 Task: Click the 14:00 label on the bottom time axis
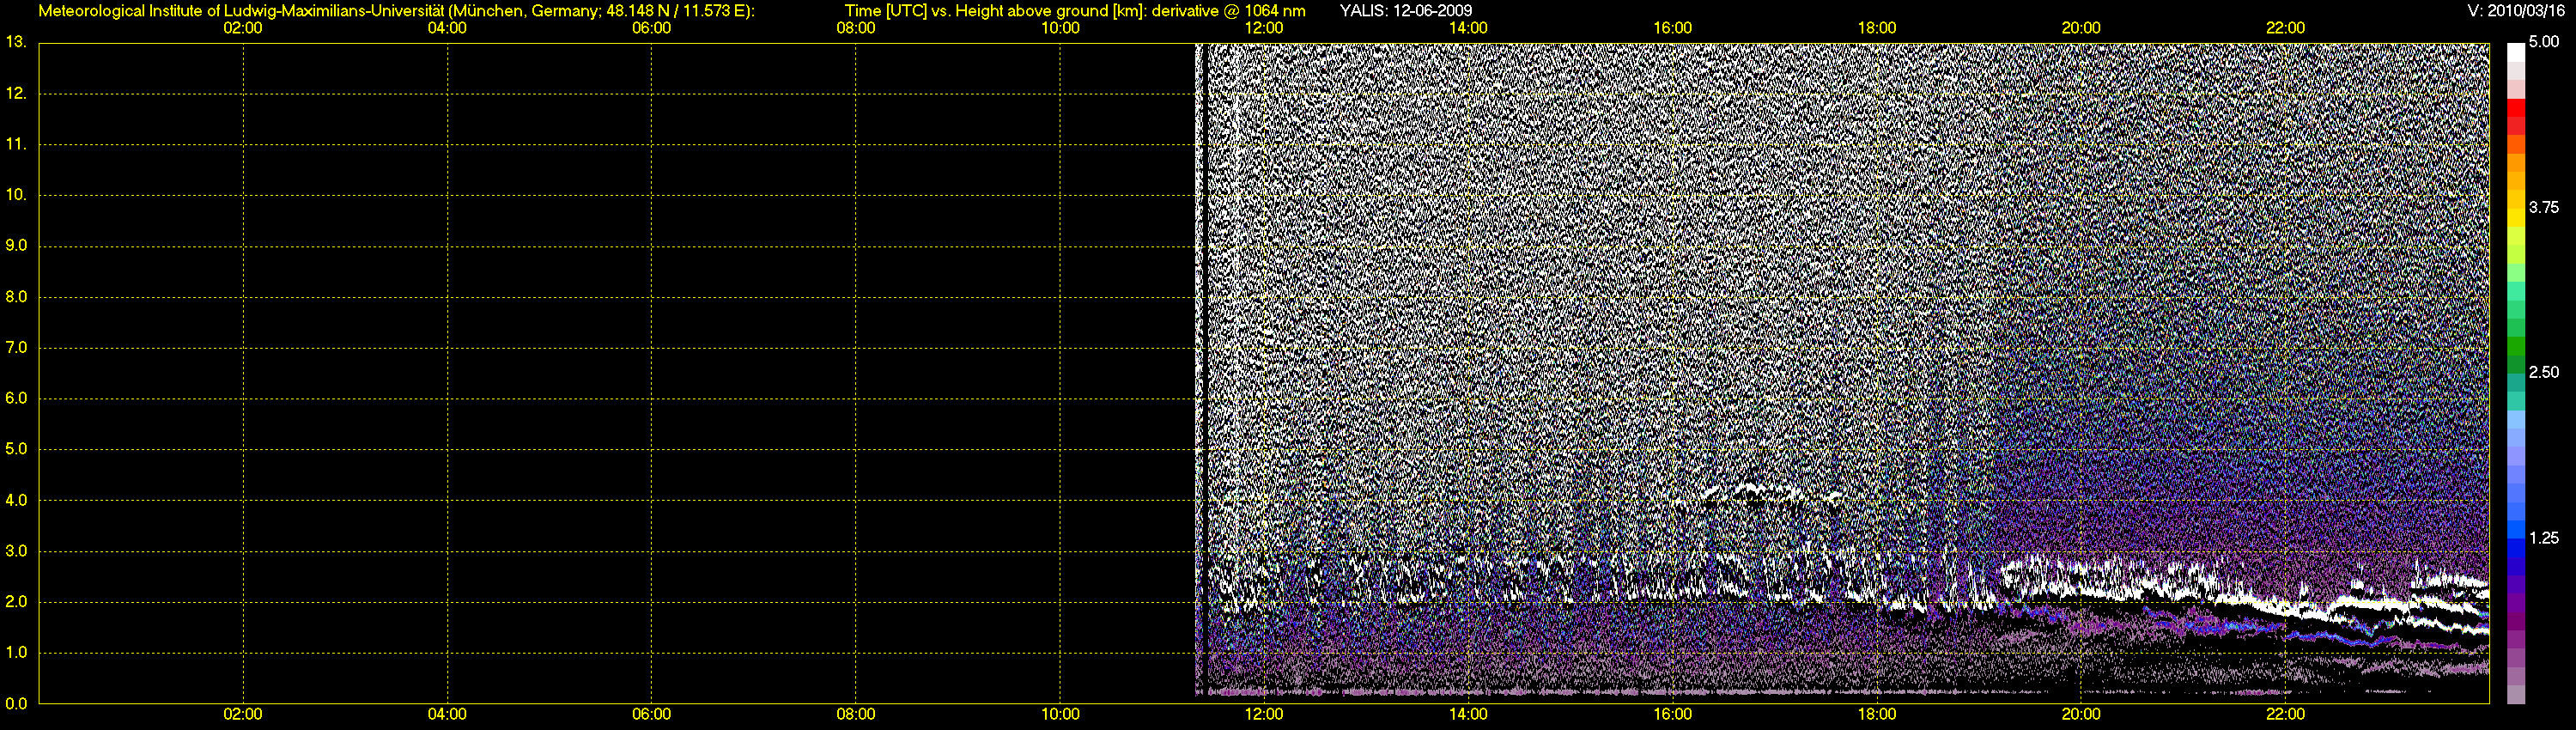1468,714
